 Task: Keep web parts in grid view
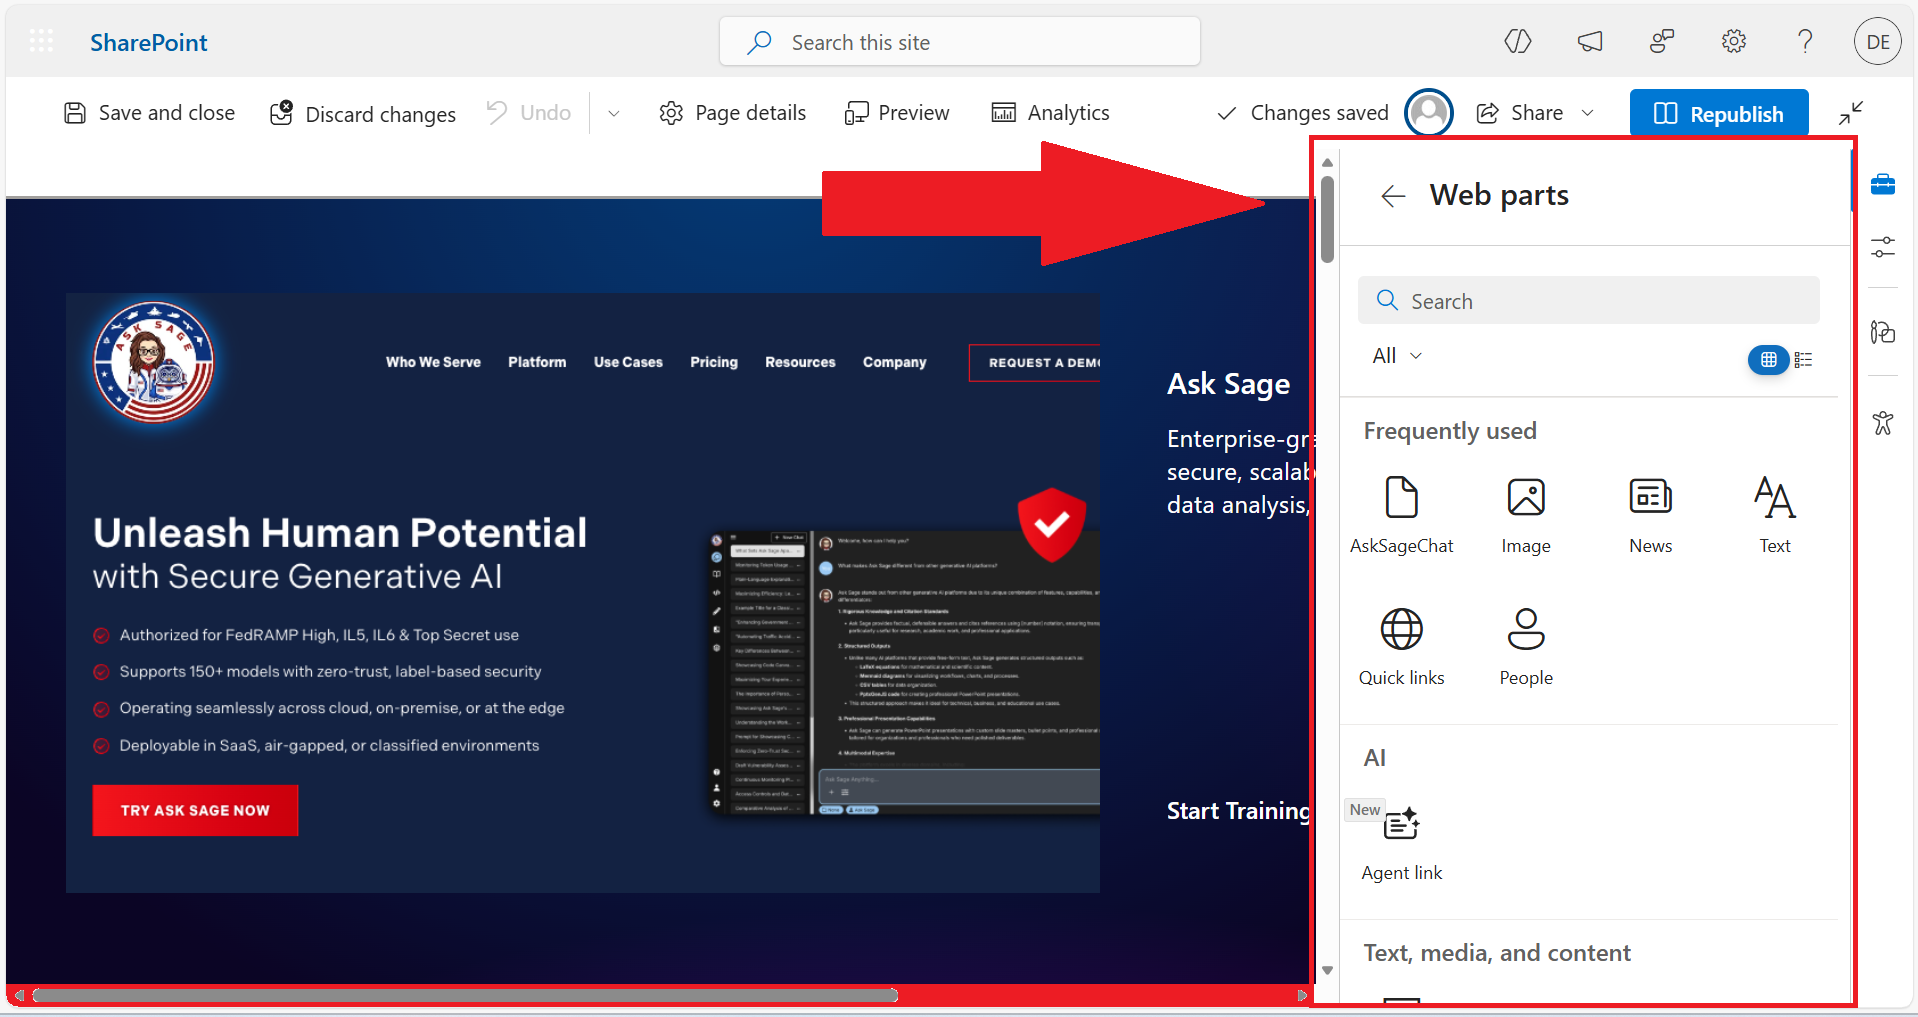click(1767, 359)
